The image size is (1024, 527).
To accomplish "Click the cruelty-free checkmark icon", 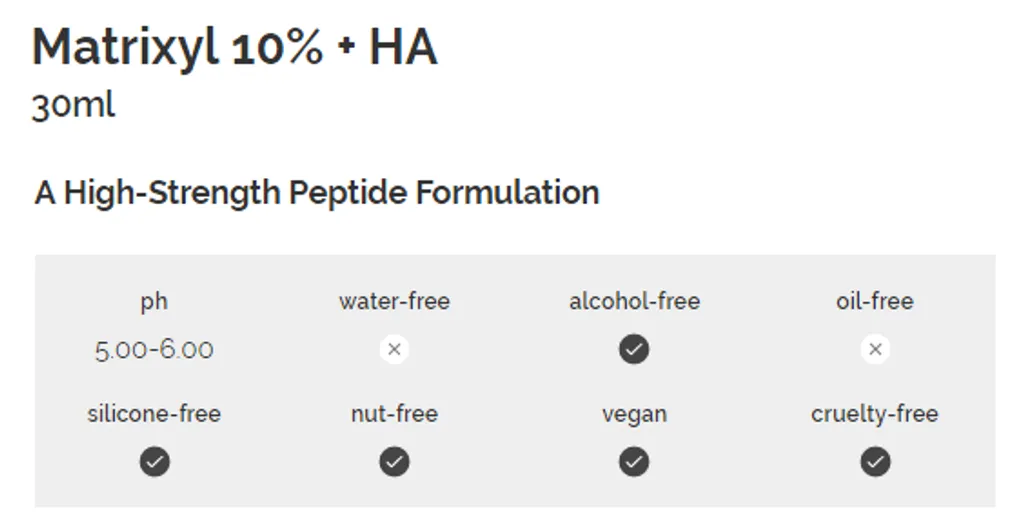I will point(875,462).
